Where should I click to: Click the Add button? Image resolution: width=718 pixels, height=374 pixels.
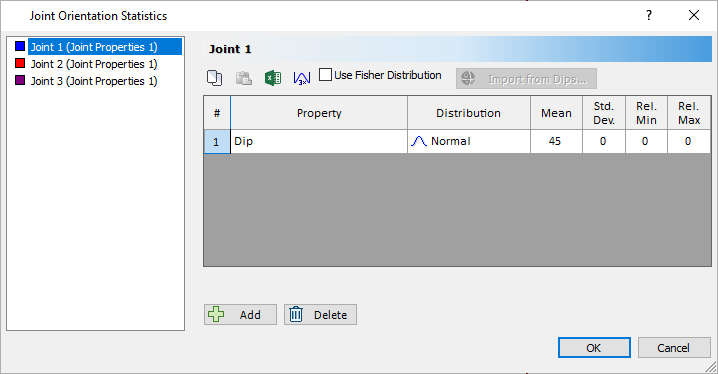[x=240, y=314]
